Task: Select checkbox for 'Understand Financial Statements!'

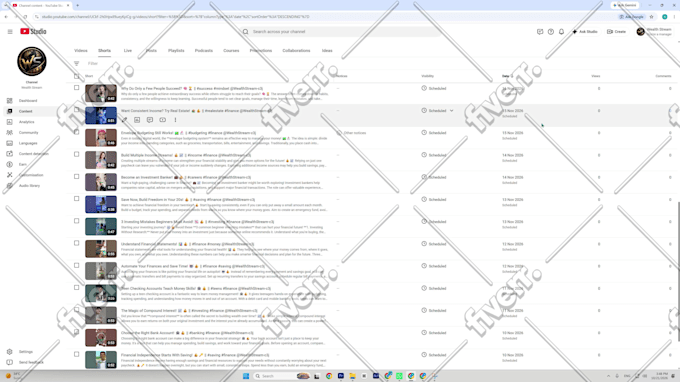Action: click(77, 243)
